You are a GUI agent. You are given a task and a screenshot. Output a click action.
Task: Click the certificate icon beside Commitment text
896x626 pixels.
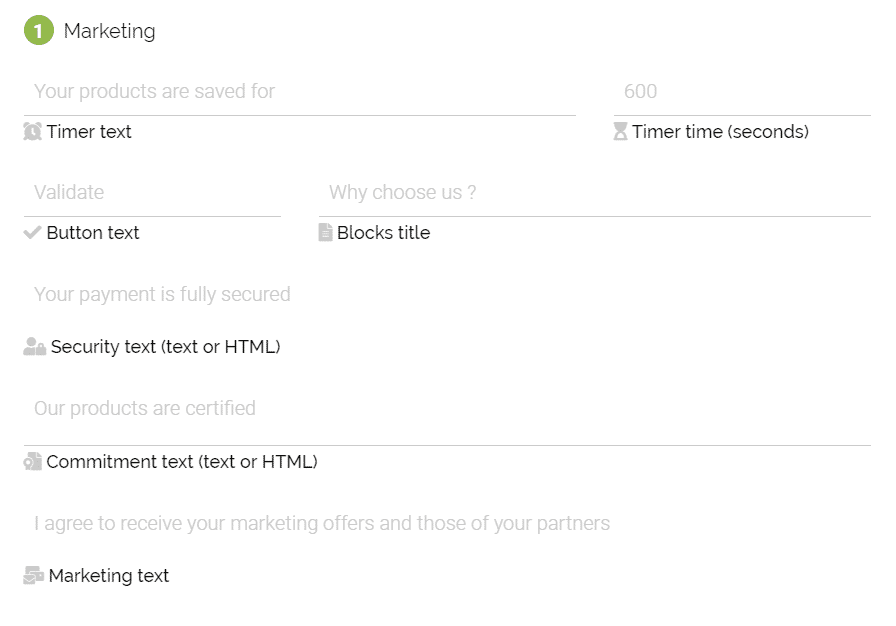tap(33, 461)
